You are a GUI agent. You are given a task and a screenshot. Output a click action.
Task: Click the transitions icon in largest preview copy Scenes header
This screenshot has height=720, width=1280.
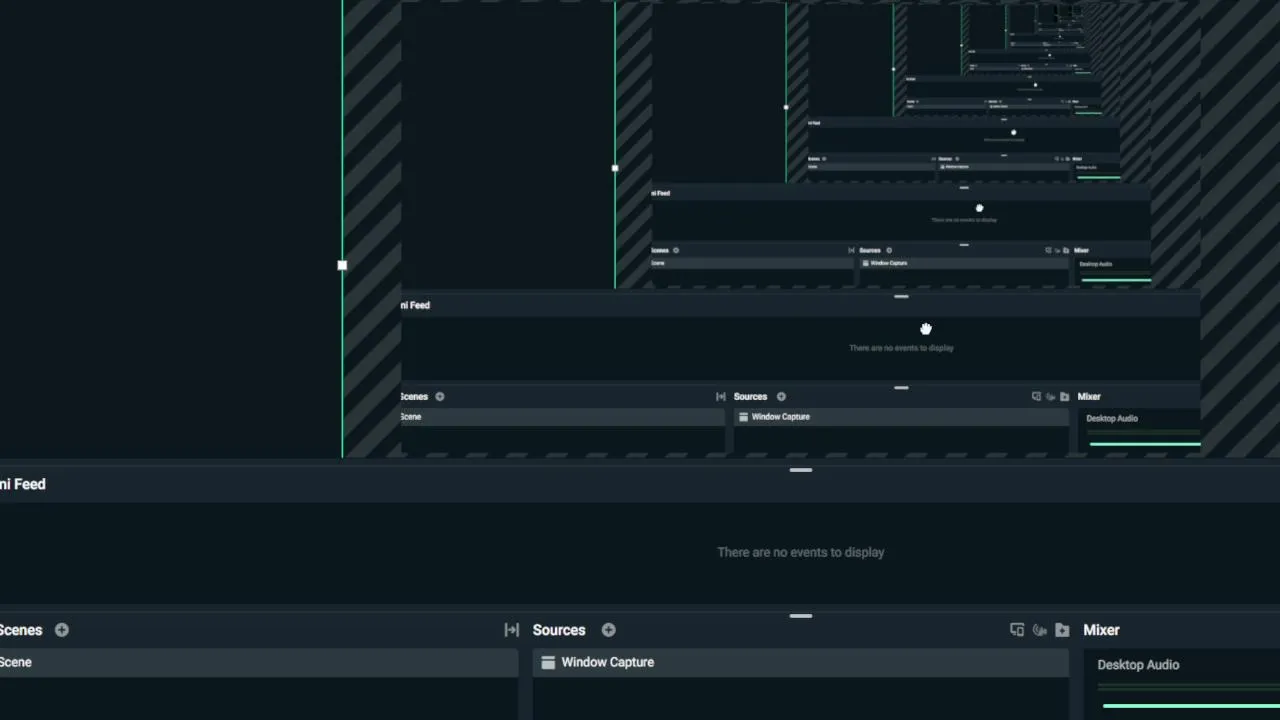point(720,397)
